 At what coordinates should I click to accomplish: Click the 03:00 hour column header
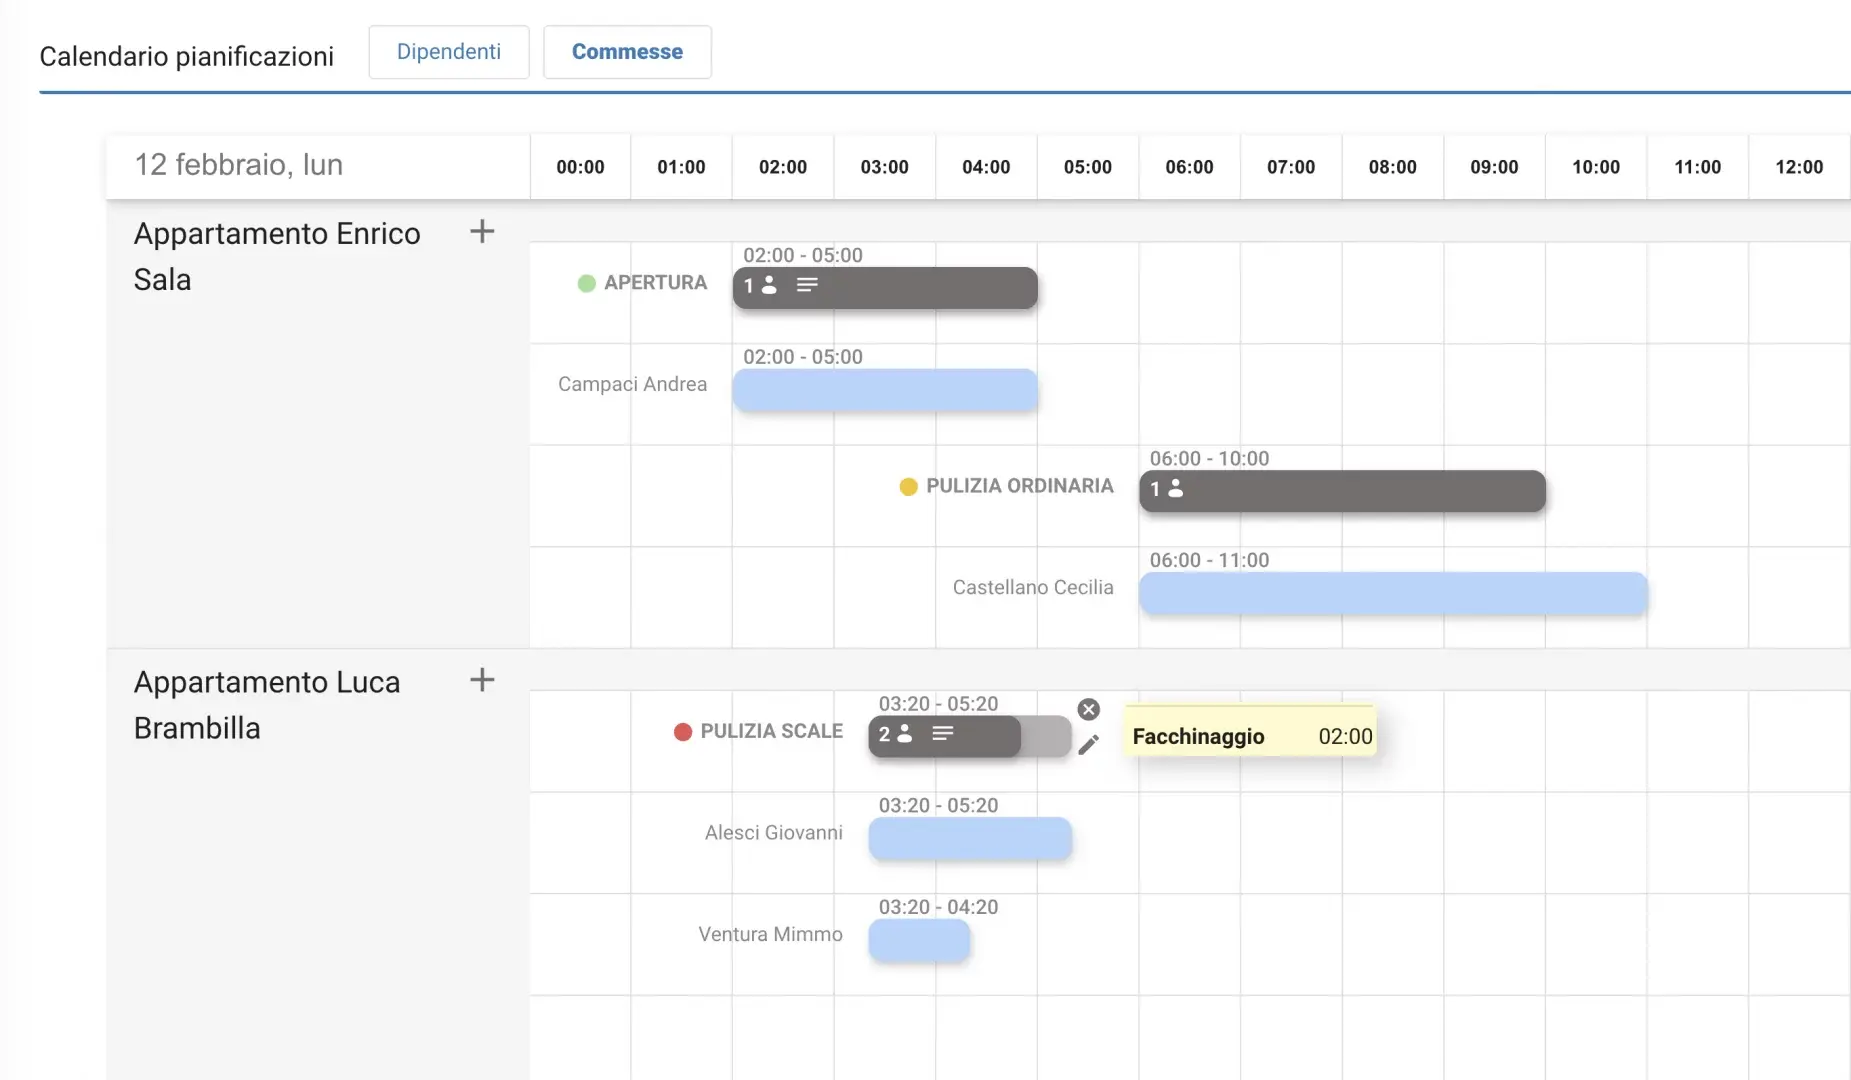(884, 167)
